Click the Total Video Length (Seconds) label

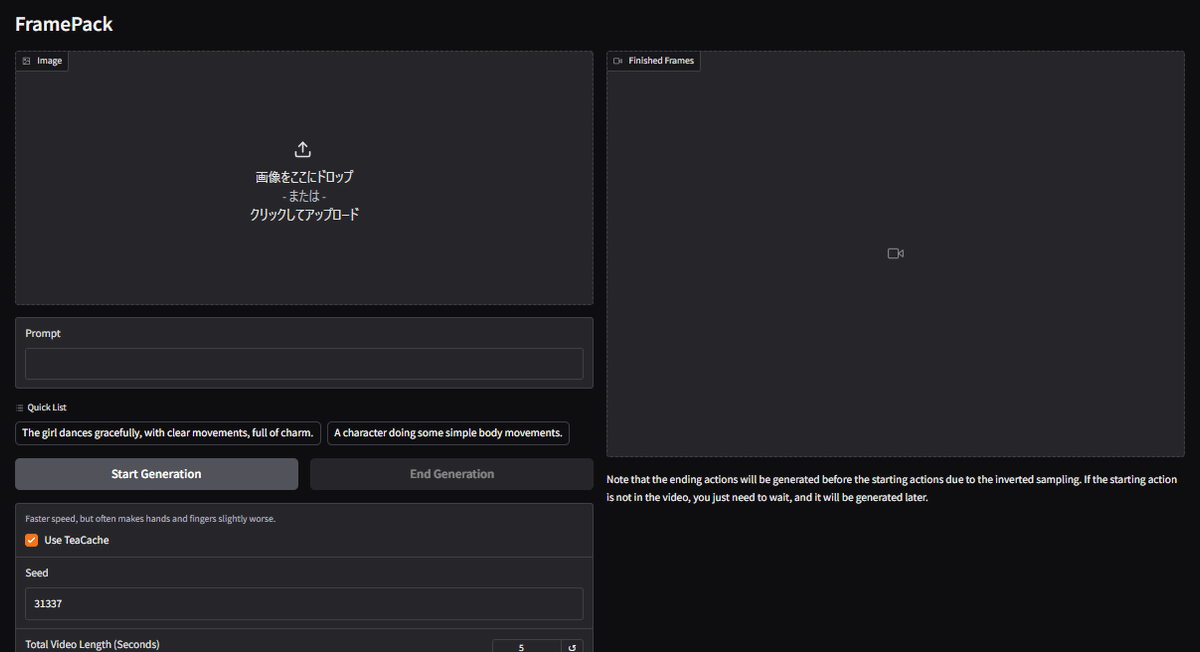pyautogui.click(x=92, y=645)
